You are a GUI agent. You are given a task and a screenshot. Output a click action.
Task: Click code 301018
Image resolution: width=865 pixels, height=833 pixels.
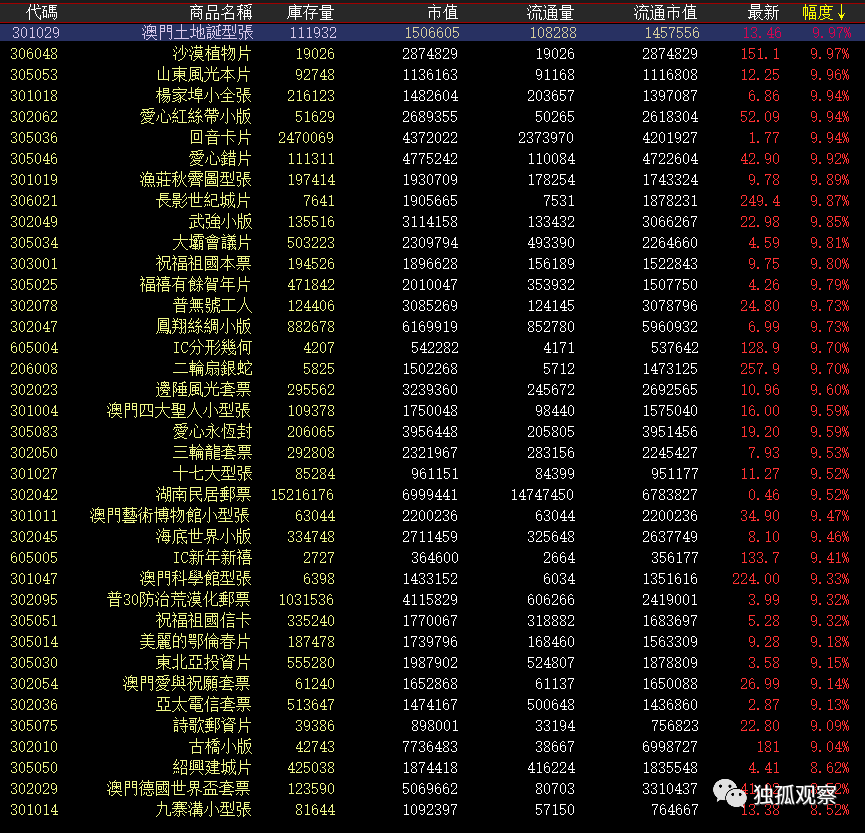(x=34, y=96)
